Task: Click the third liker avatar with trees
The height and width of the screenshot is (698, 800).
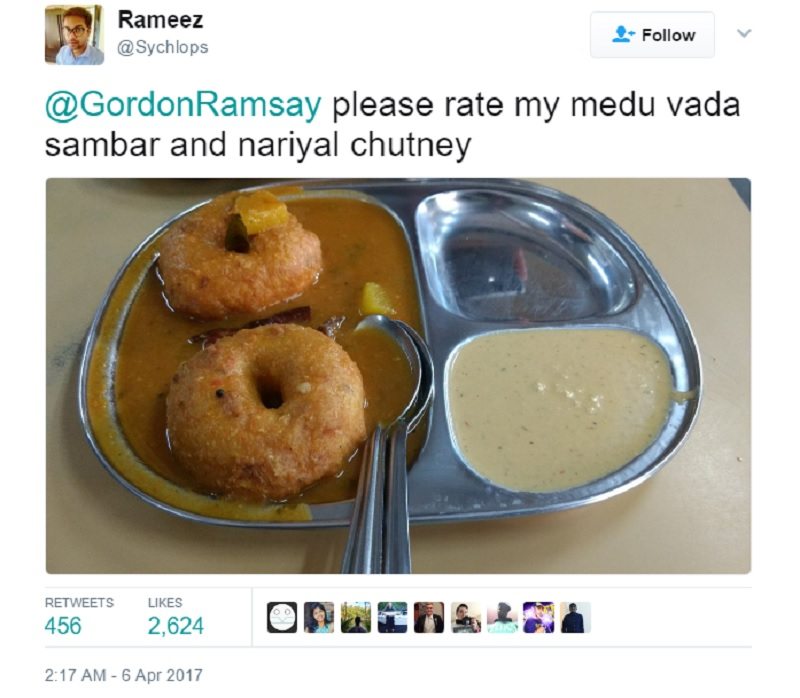Action: click(x=356, y=617)
